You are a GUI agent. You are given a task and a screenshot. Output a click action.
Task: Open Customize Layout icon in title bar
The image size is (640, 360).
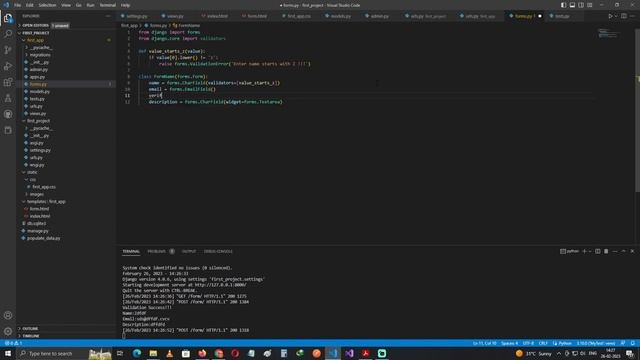tap(590, 5)
